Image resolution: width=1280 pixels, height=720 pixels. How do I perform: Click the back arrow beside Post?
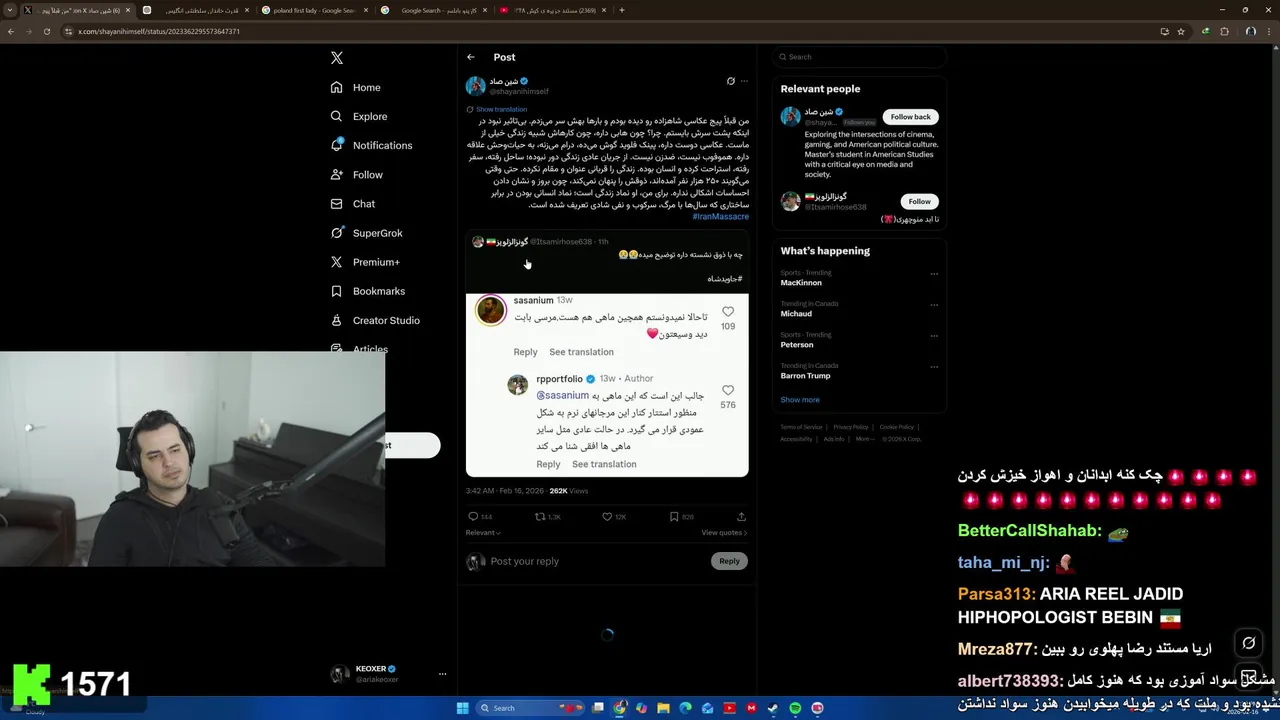471,57
